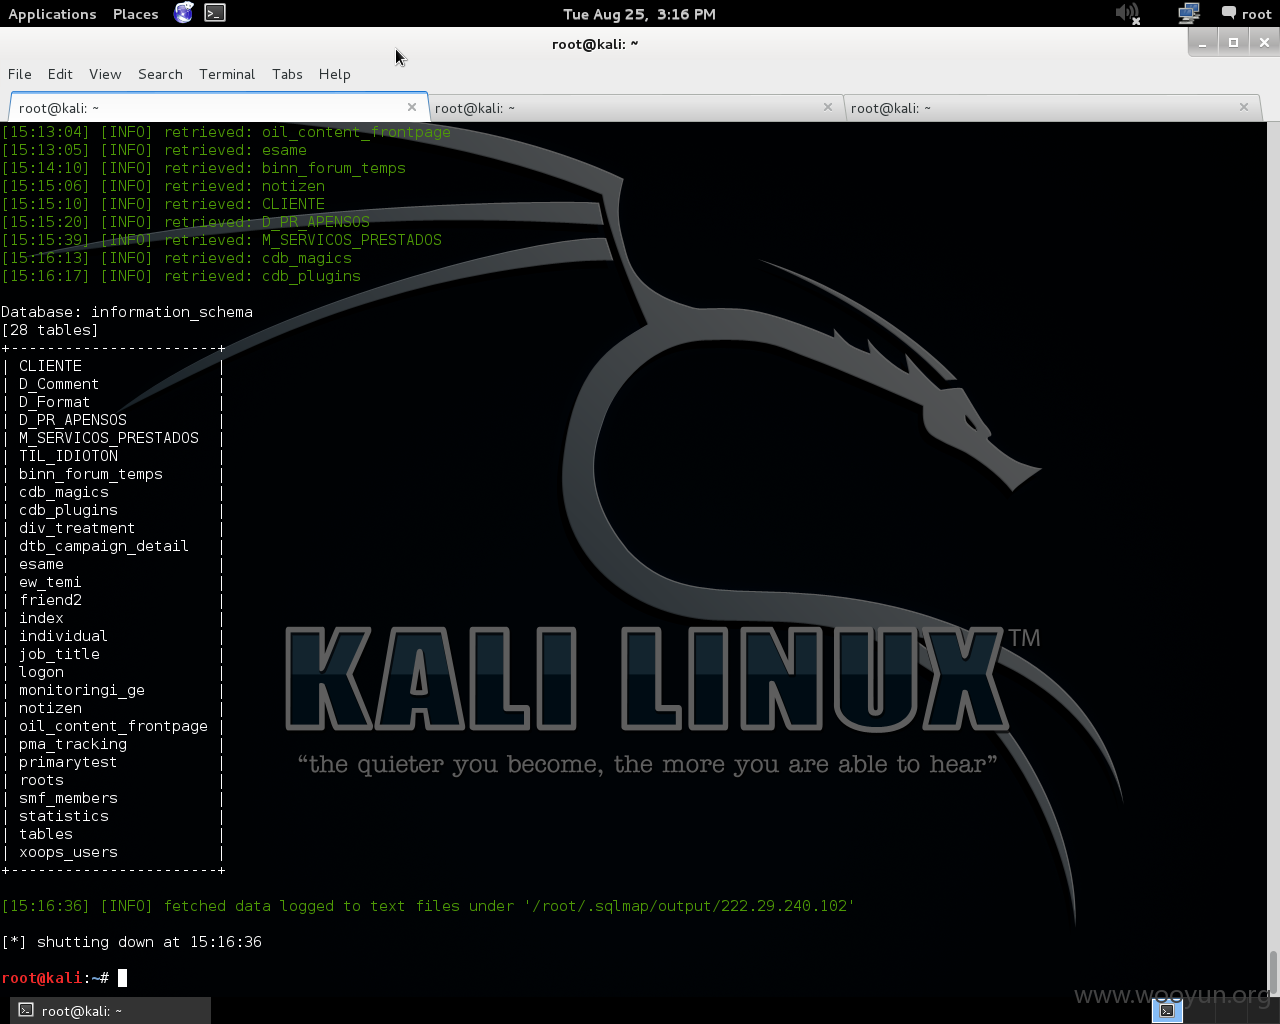Launch the Iceweasel browser icon in top panel
Viewport: 1280px width, 1024px height.
pos(184,13)
